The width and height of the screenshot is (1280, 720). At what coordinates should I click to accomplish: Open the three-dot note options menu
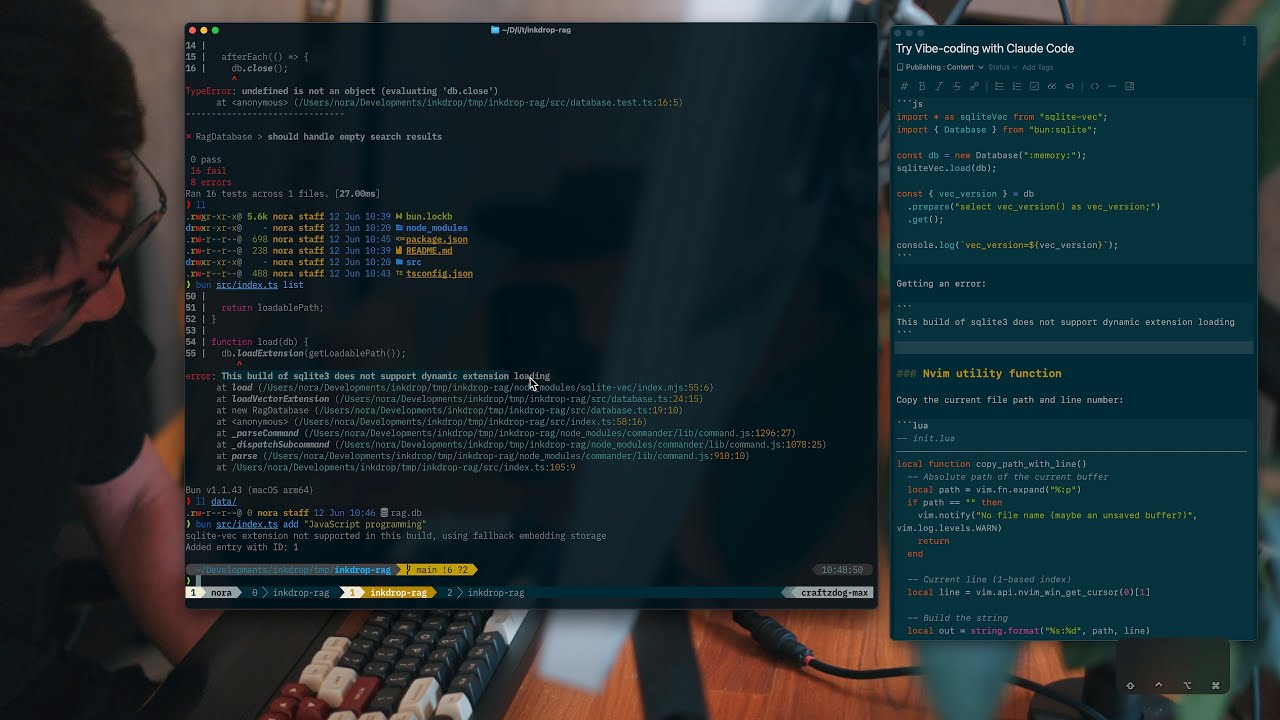pyautogui.click(x=1244, y=41)
